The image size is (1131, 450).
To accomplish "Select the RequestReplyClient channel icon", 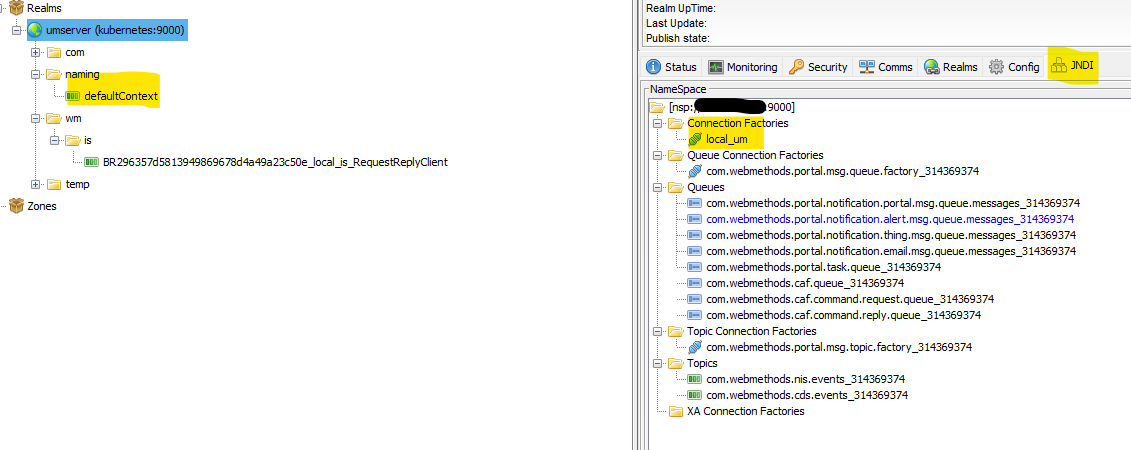I will (x=92, y=162).
